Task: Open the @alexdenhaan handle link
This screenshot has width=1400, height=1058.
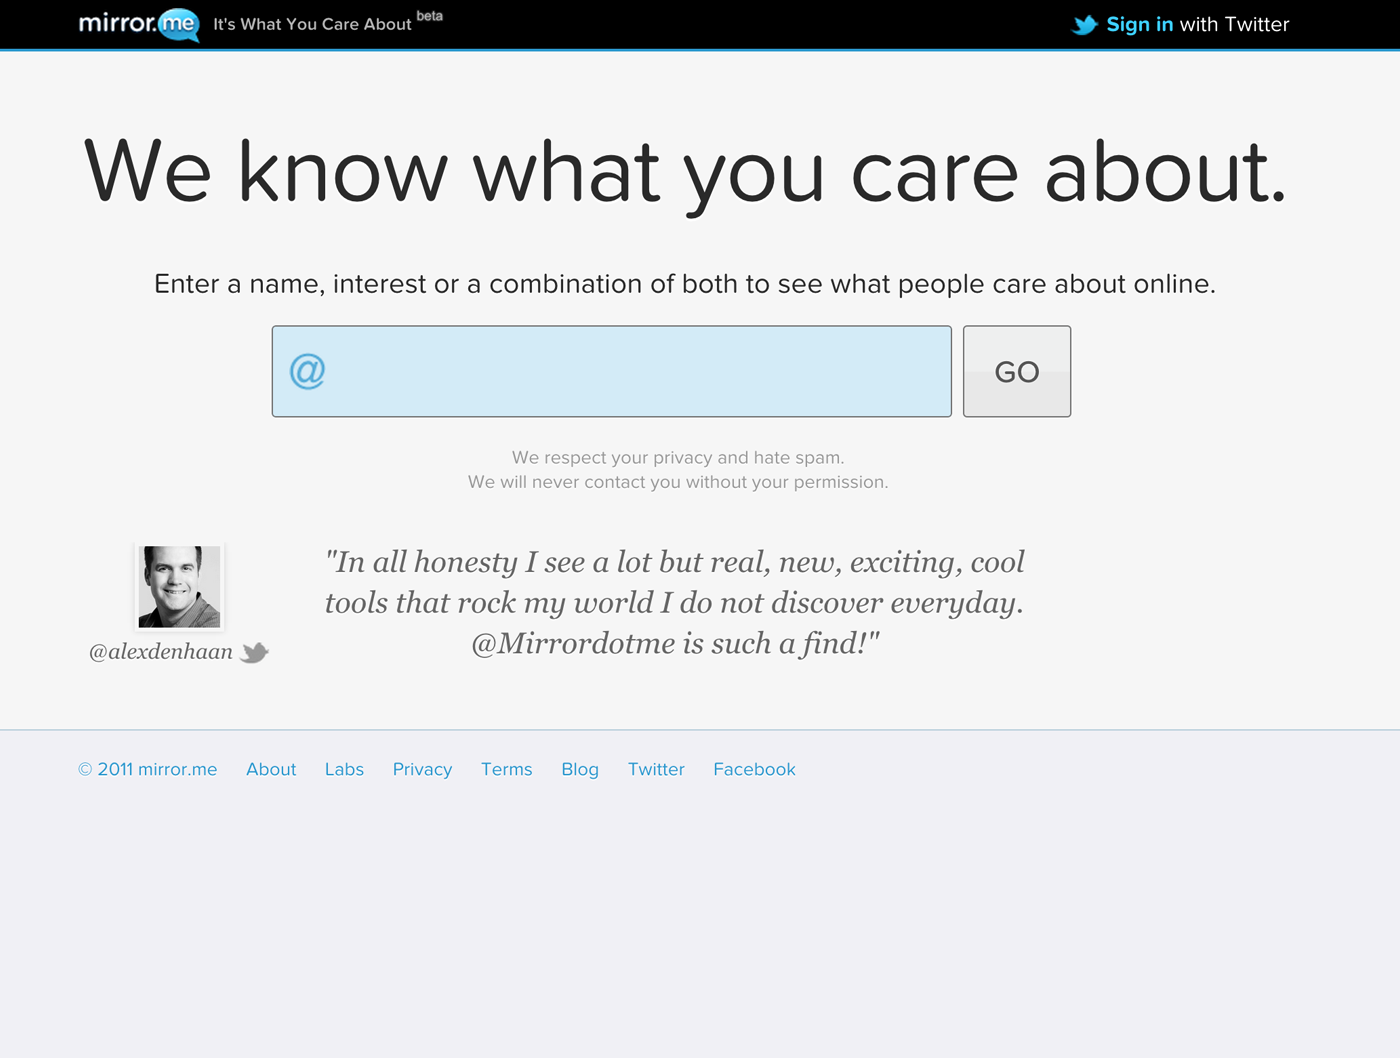Action: 161,652
